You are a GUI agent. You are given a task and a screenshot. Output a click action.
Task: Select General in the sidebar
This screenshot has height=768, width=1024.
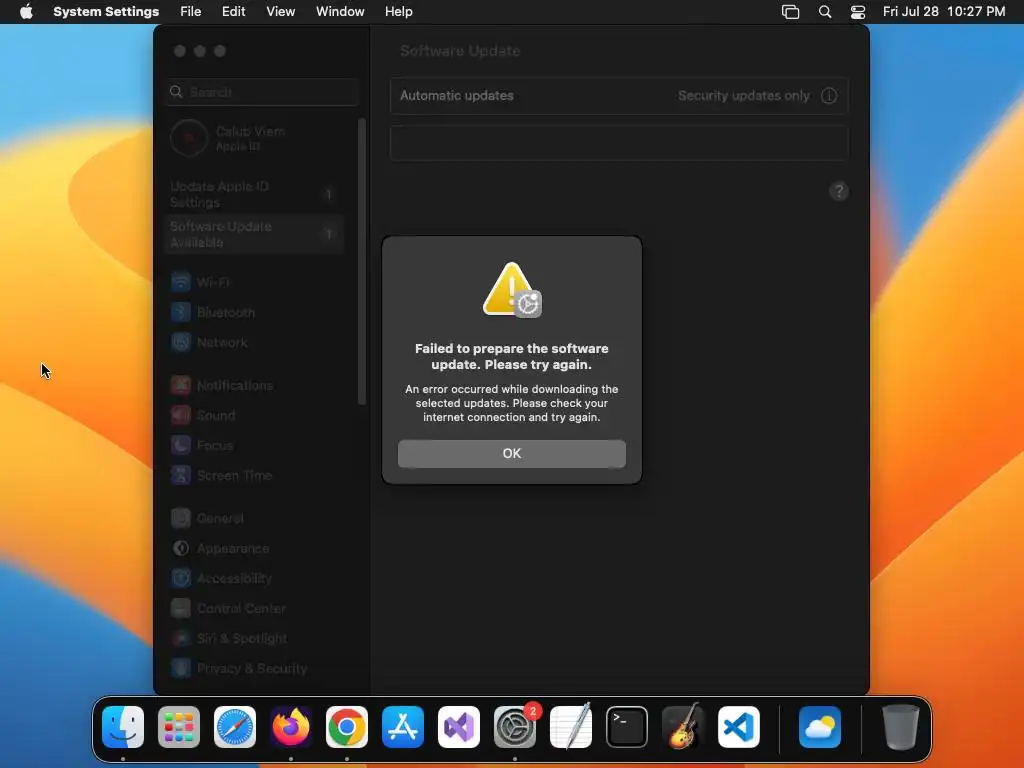point(255,519)
